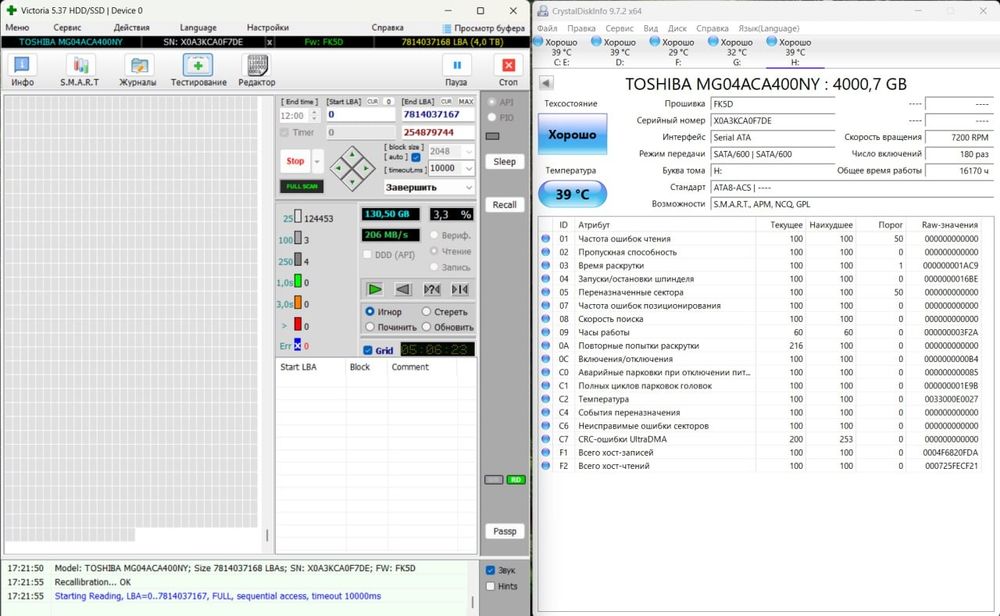
Task: Open the Stop button dropdown arrow
Action: (317, 161)
